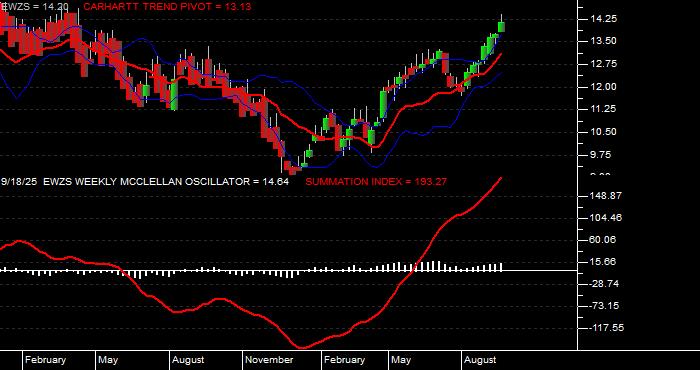Click the 11.25 price axis label

[x=603, y=109]
